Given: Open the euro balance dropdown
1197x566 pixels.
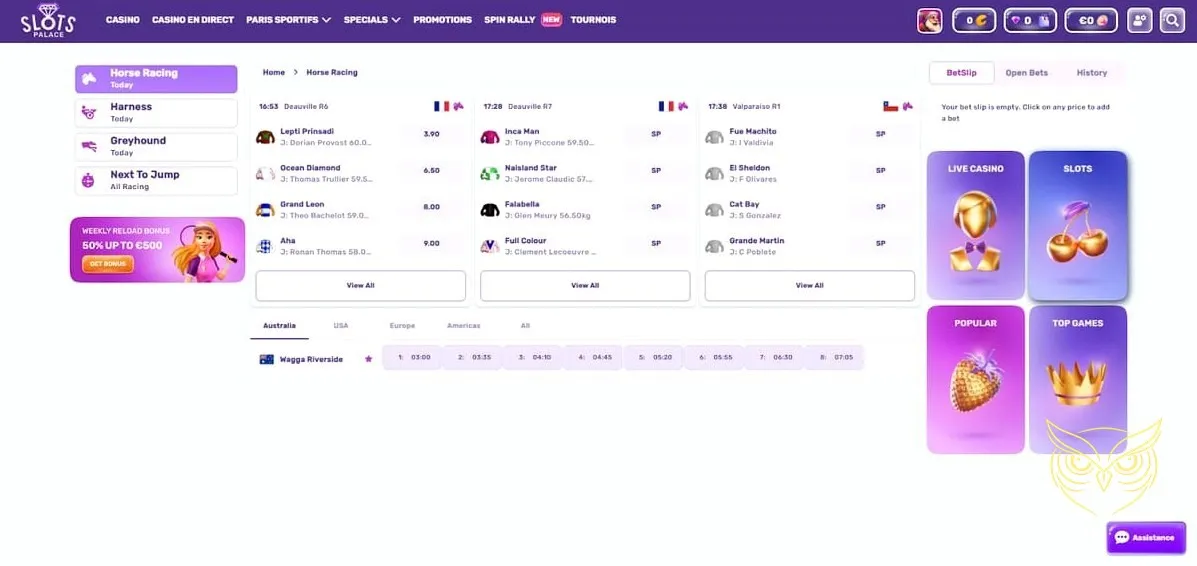Looking at the screenshot, I should click(x=1091, y=20).
